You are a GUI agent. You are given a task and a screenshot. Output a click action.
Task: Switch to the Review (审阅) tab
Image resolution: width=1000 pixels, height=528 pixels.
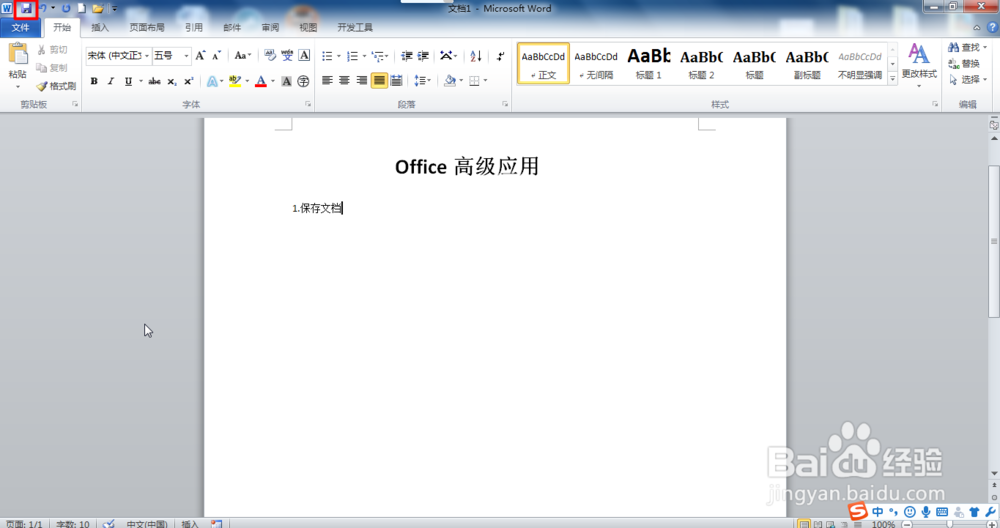click(270, 27)
